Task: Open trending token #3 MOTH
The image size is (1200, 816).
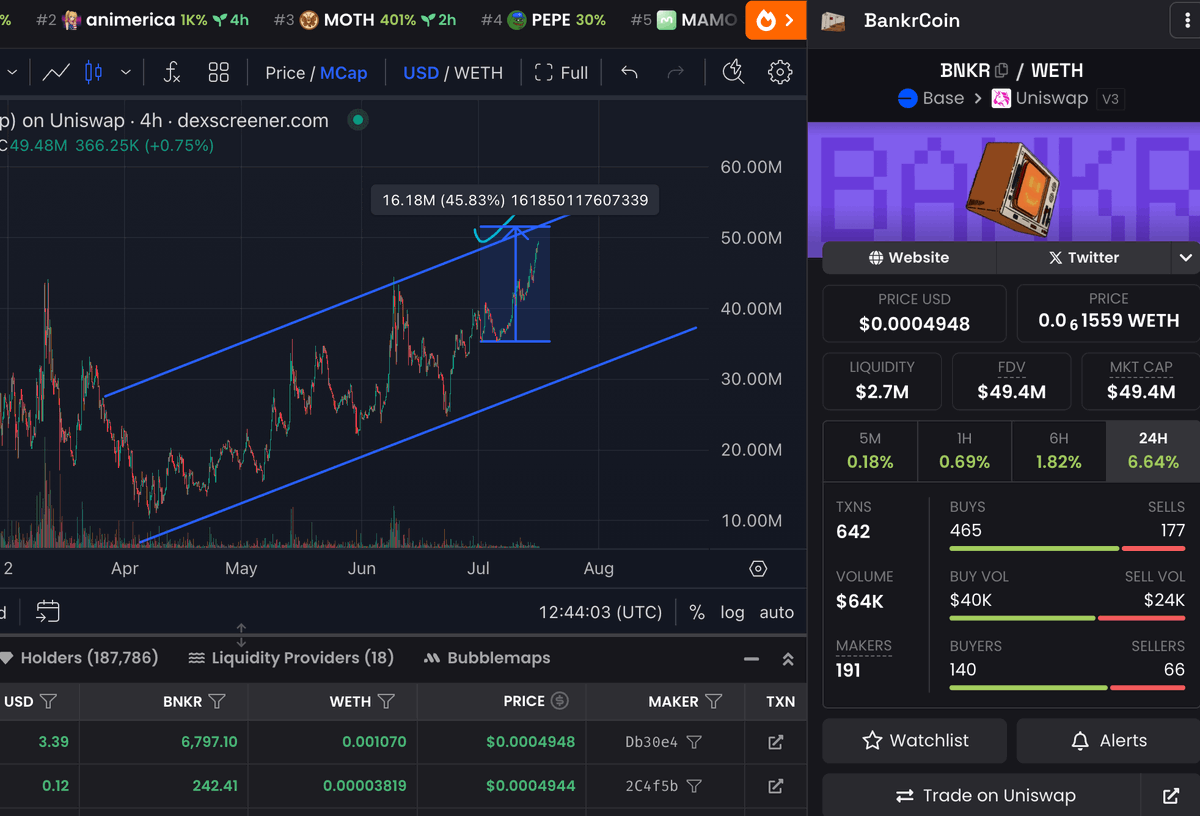Action: click(365, 20)
